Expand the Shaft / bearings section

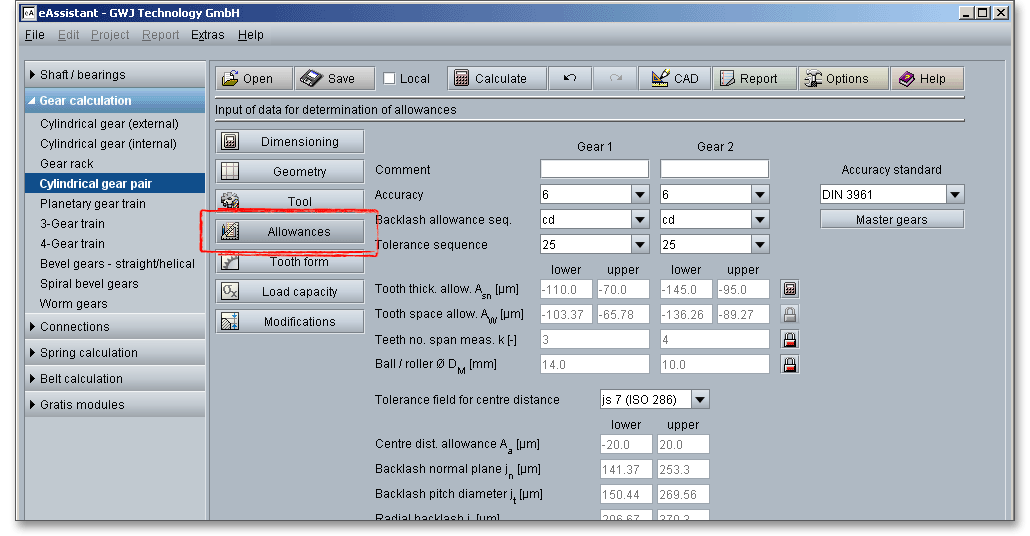(82, 75)
